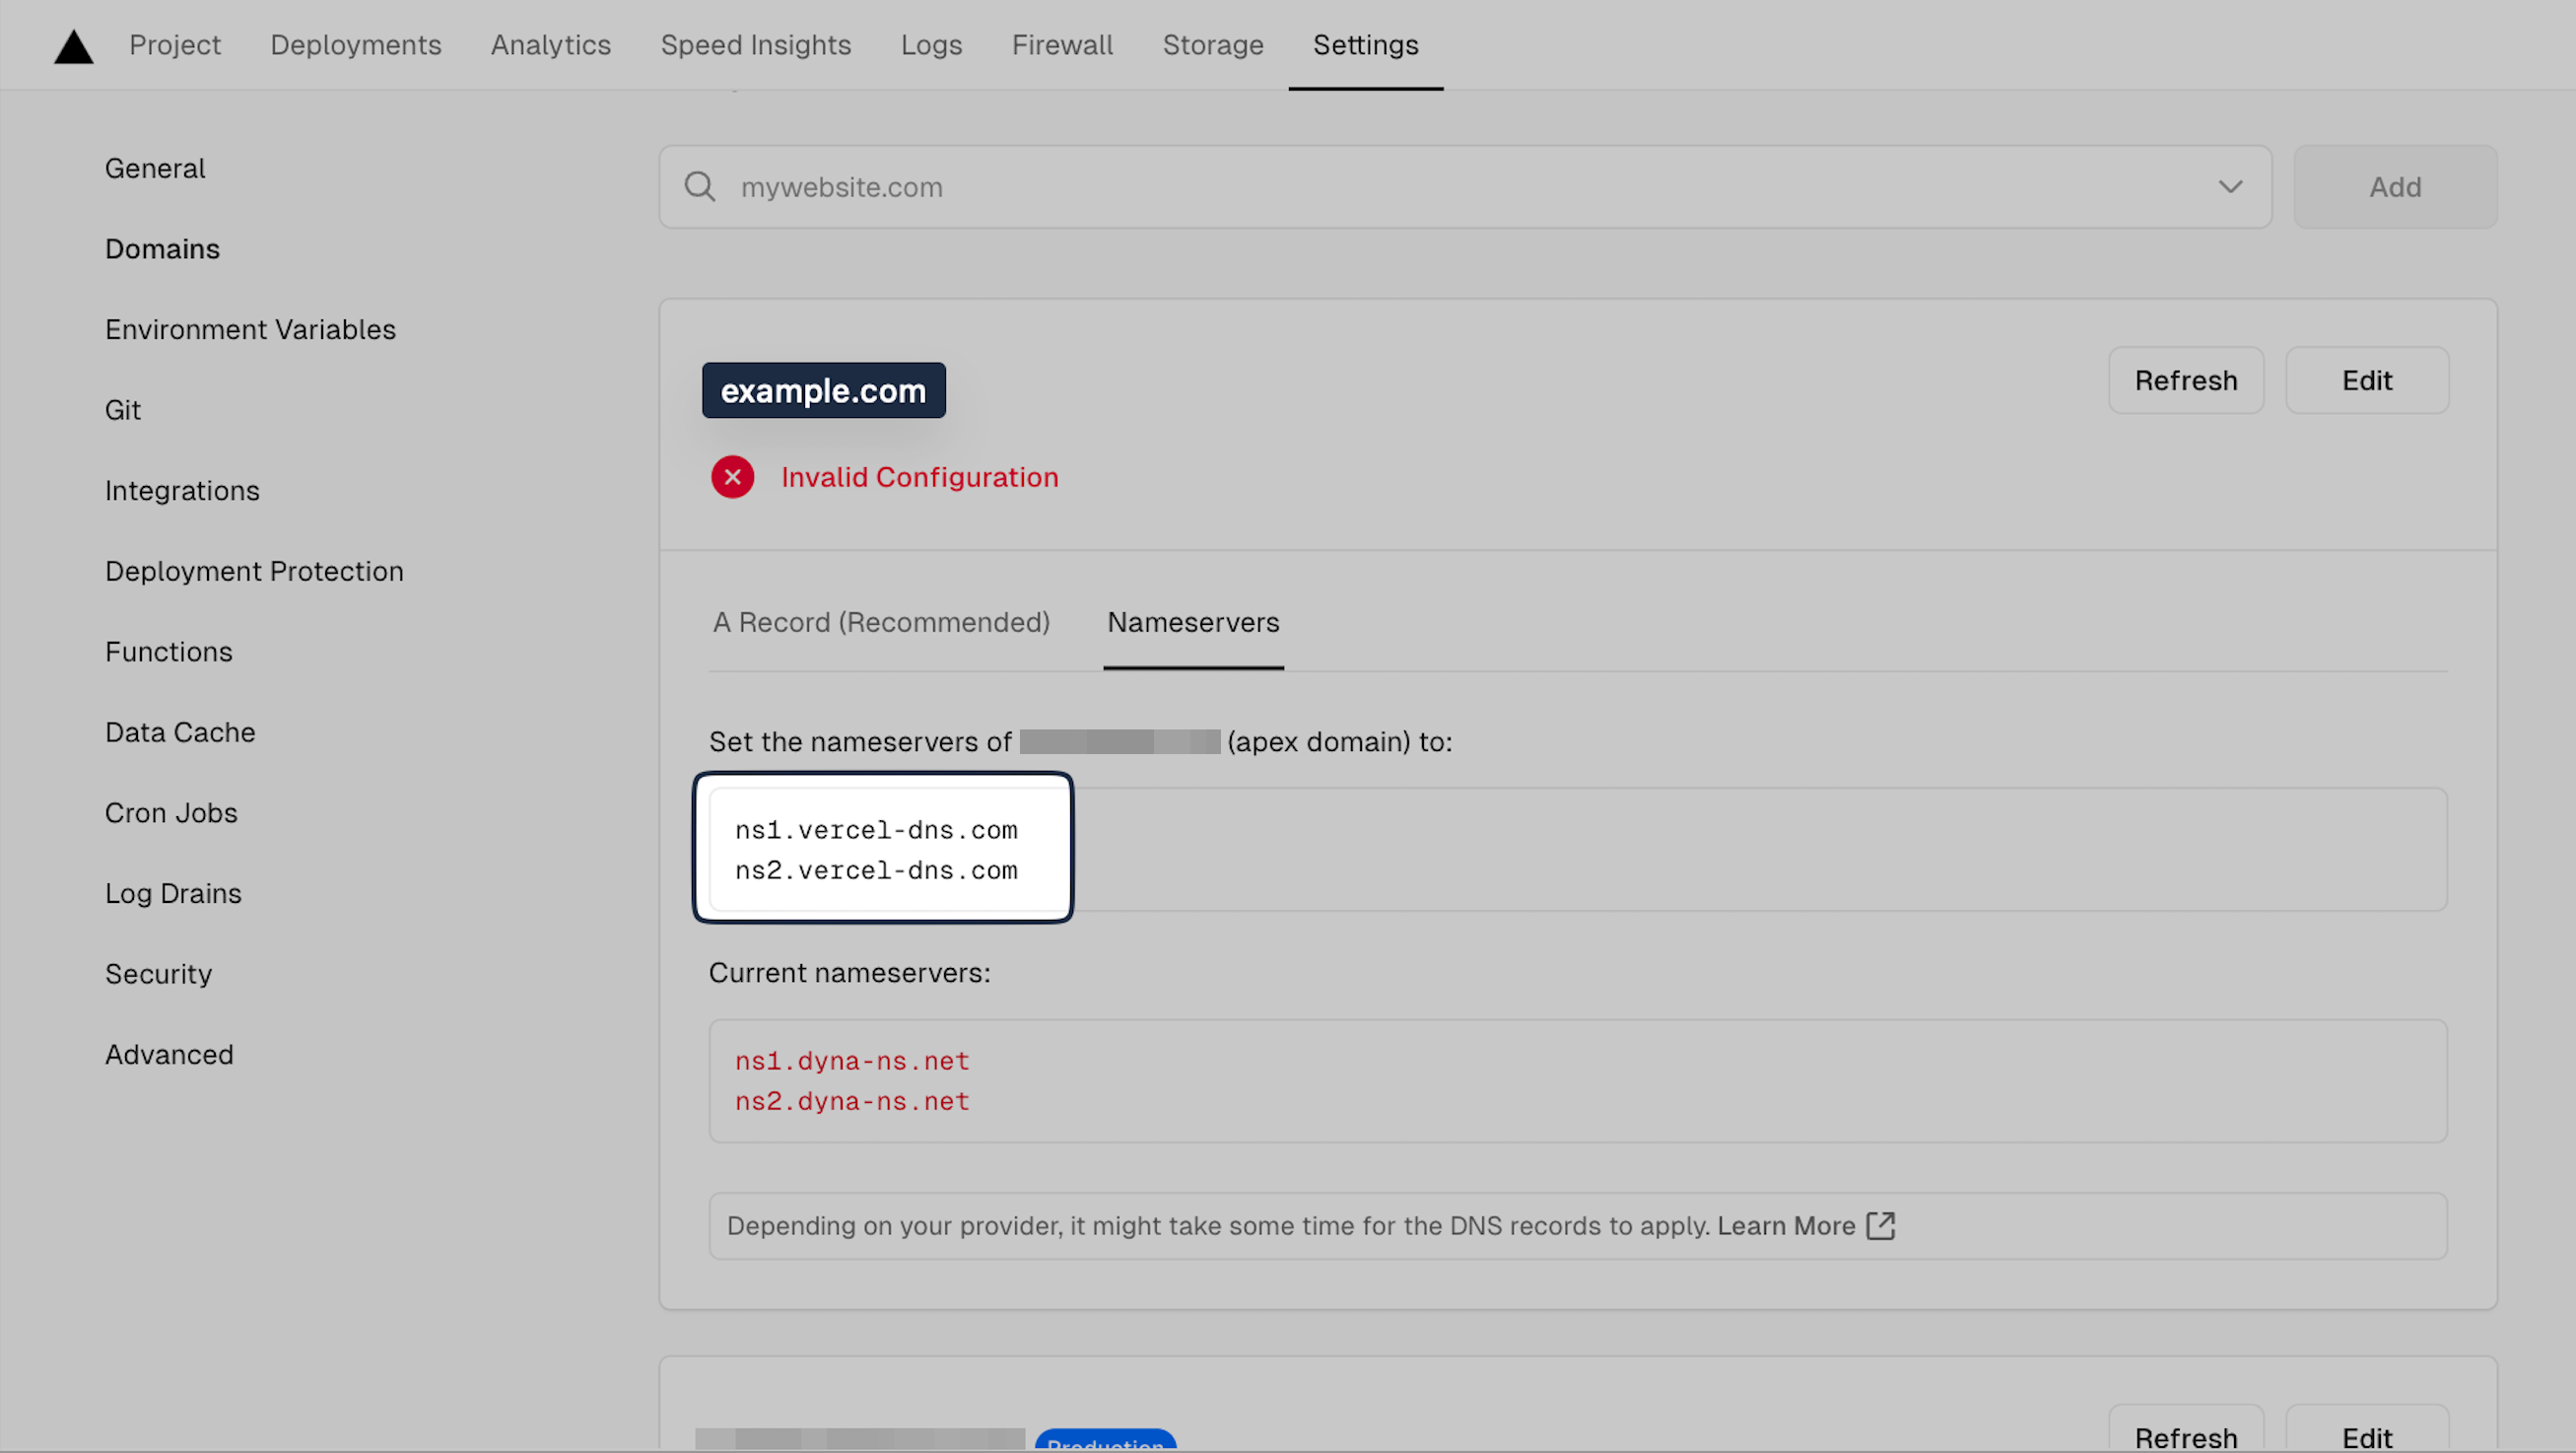
Task: Click ns2.vercel-dns.com nameserver text
Action: [876, 871]
